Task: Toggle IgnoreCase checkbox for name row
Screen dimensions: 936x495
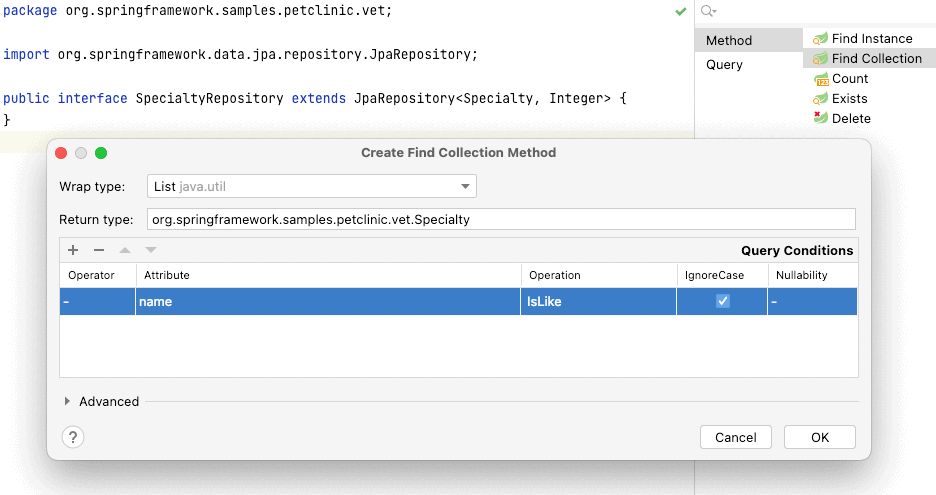Action: click(722, 301)
